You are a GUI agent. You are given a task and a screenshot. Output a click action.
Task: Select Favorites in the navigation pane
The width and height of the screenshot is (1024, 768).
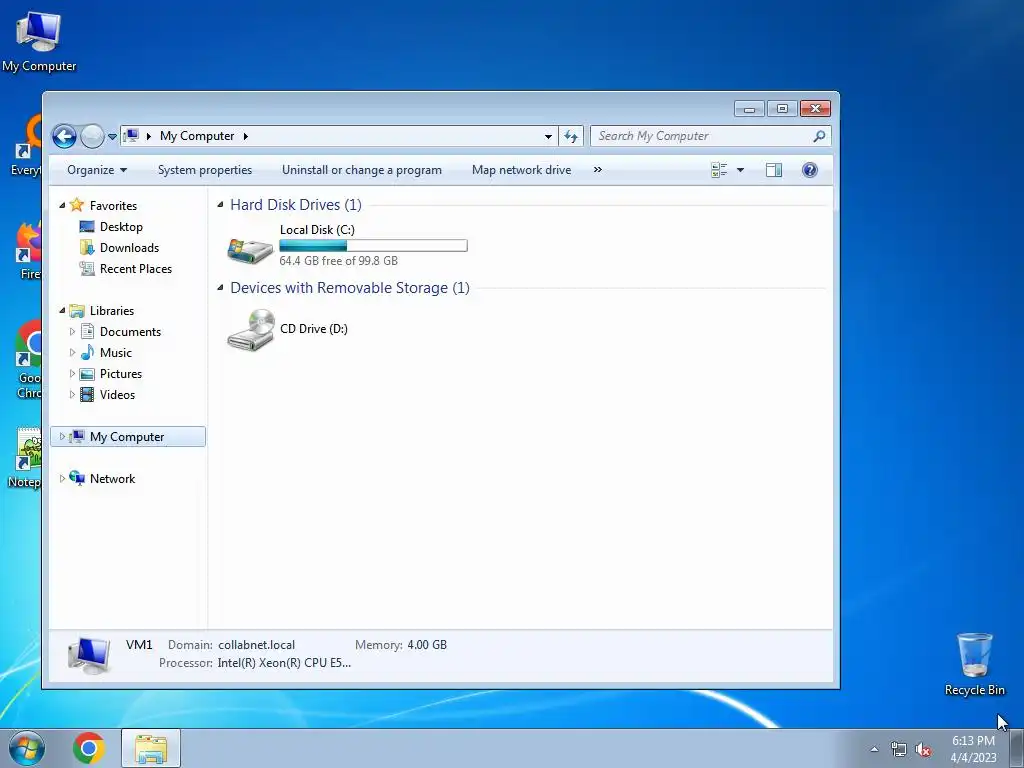(x=113, y=206)
